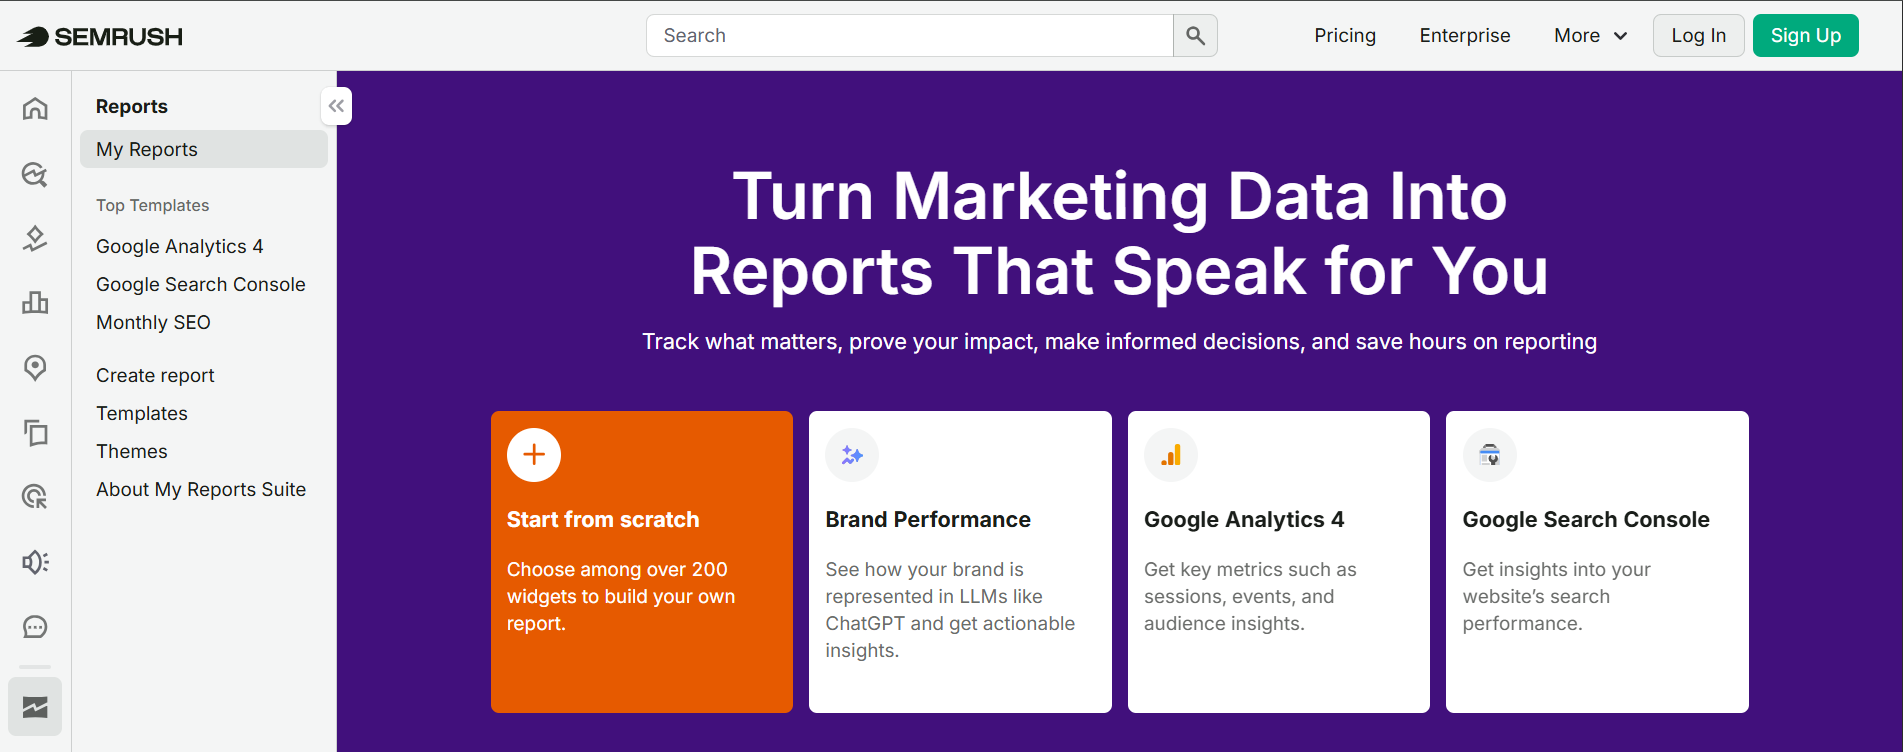This screenshot has height=752, width=1903.
Task: Open the Advertising target-cursor sidebar icon
Action: (x=35, y=496)
